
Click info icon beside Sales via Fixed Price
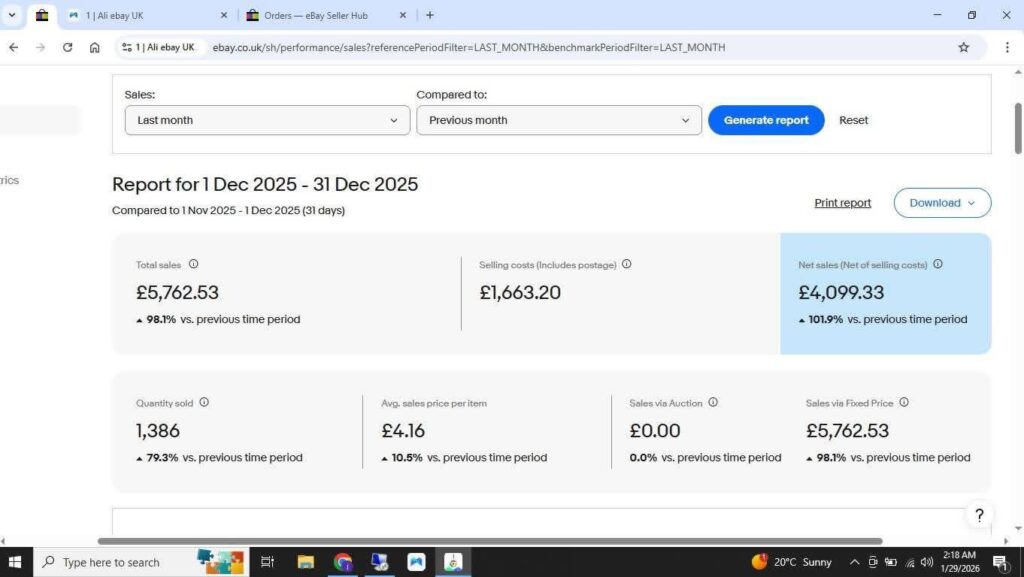click(x=904, y=403)
